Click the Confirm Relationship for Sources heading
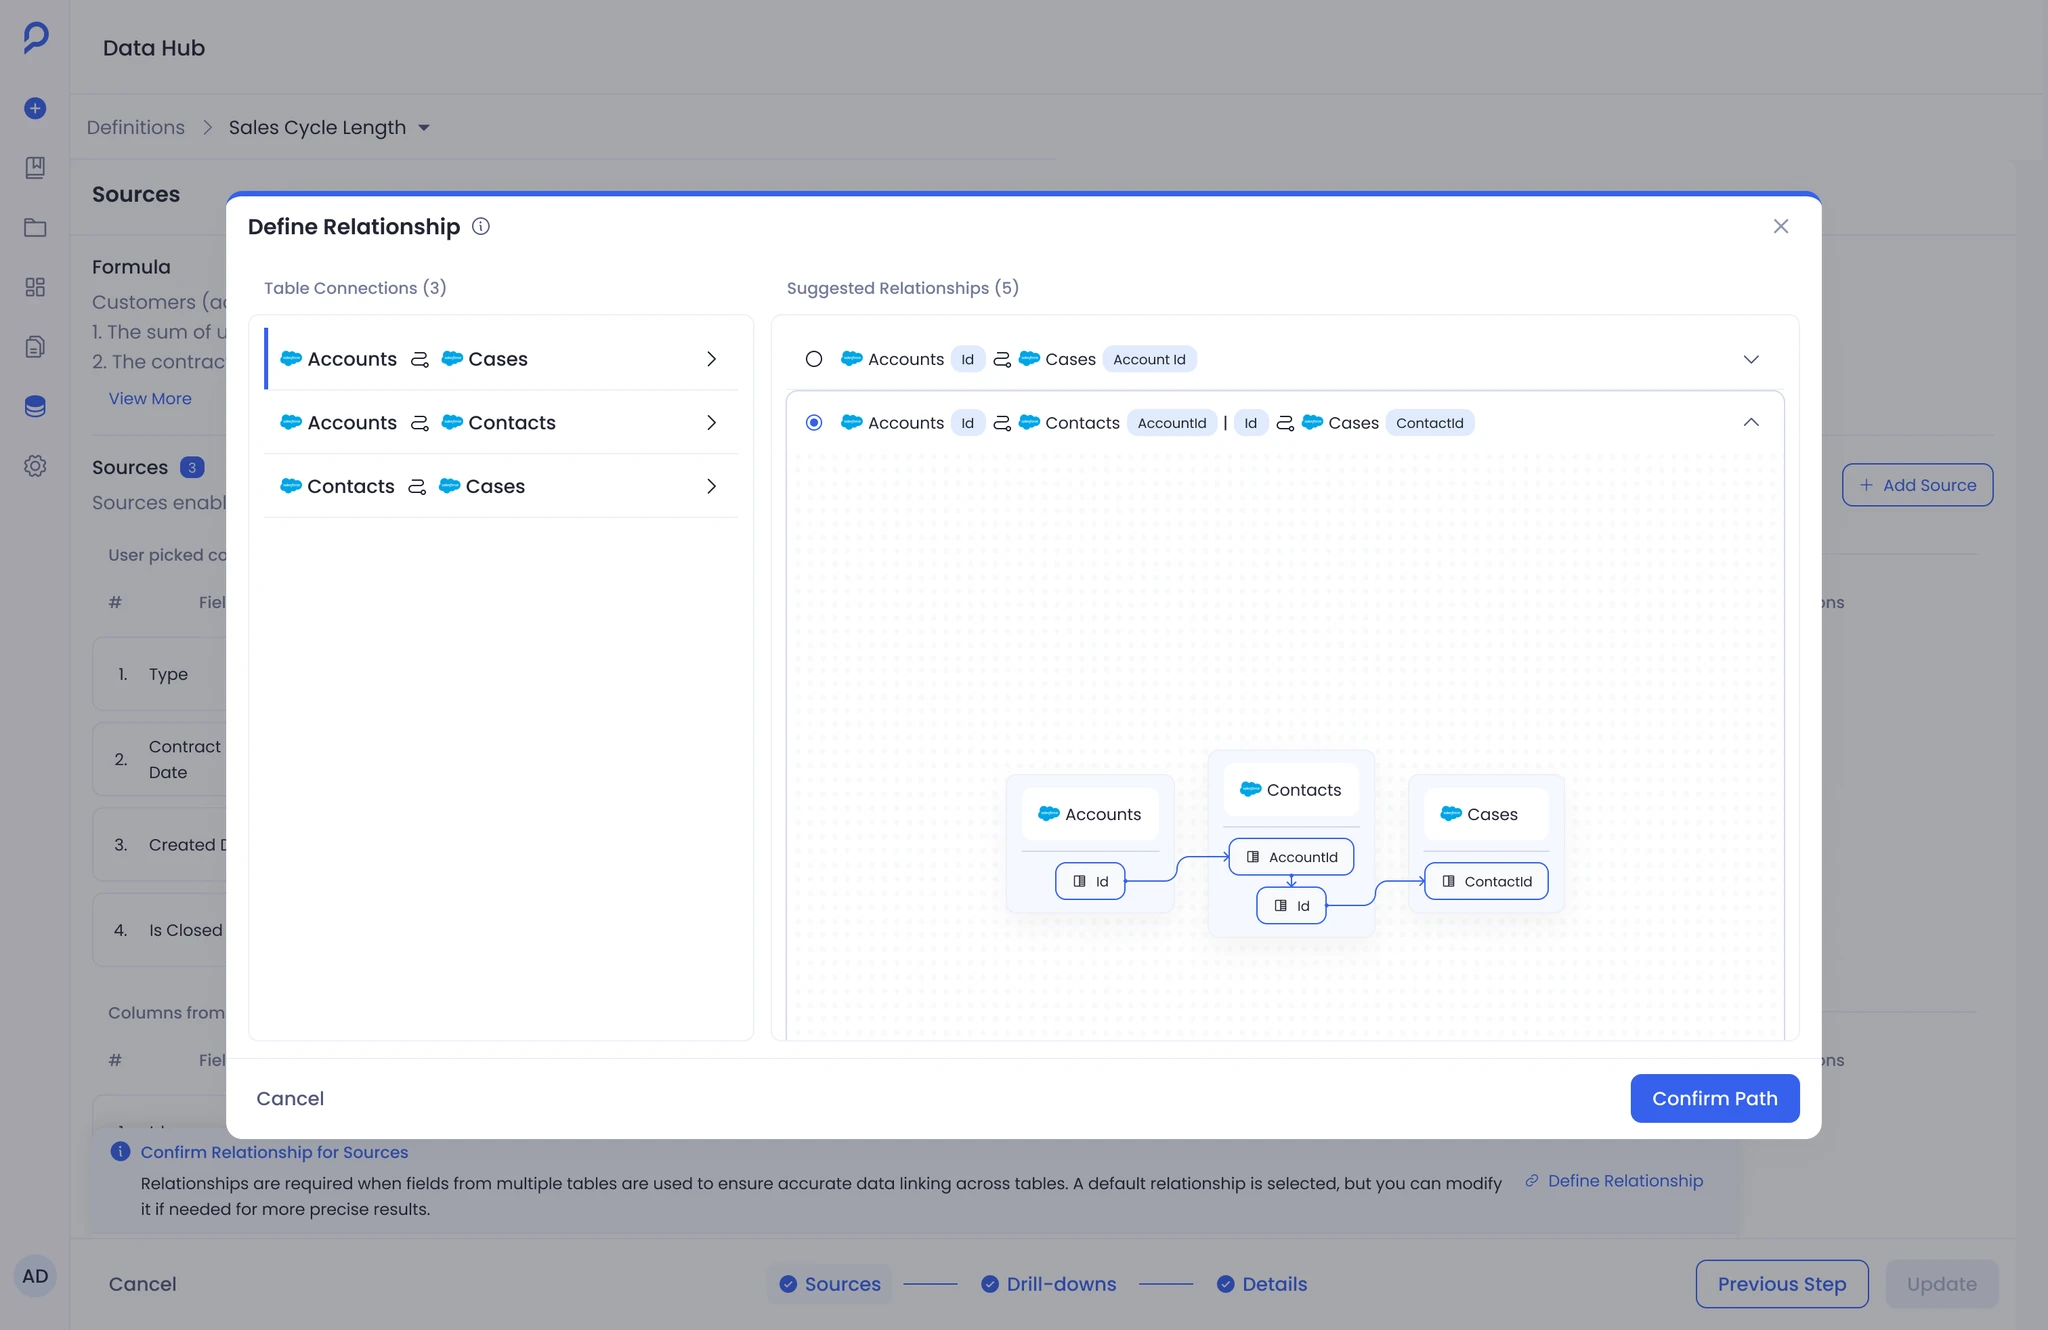2048x1330 pixels. tap(274, 1152)
